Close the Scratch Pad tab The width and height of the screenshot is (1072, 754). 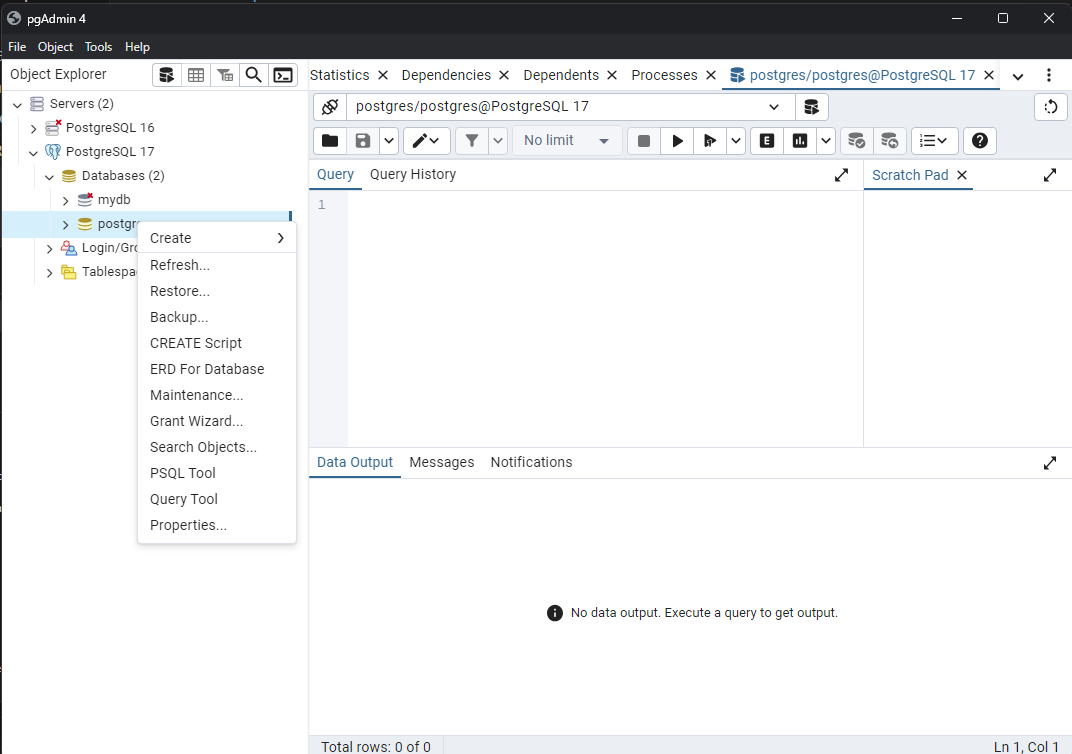[x=962, y=175]
